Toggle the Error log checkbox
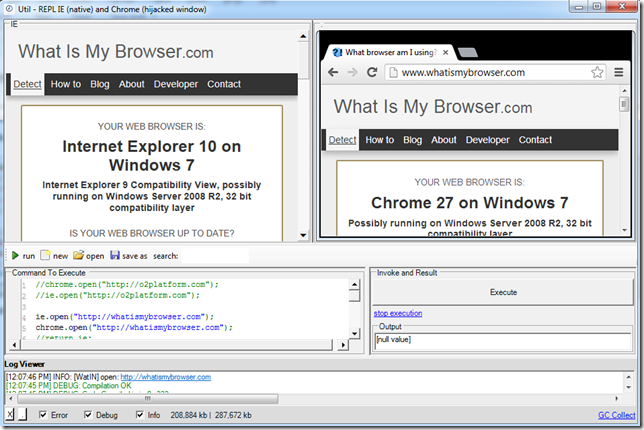644x430 pixels. pos(43,415)
